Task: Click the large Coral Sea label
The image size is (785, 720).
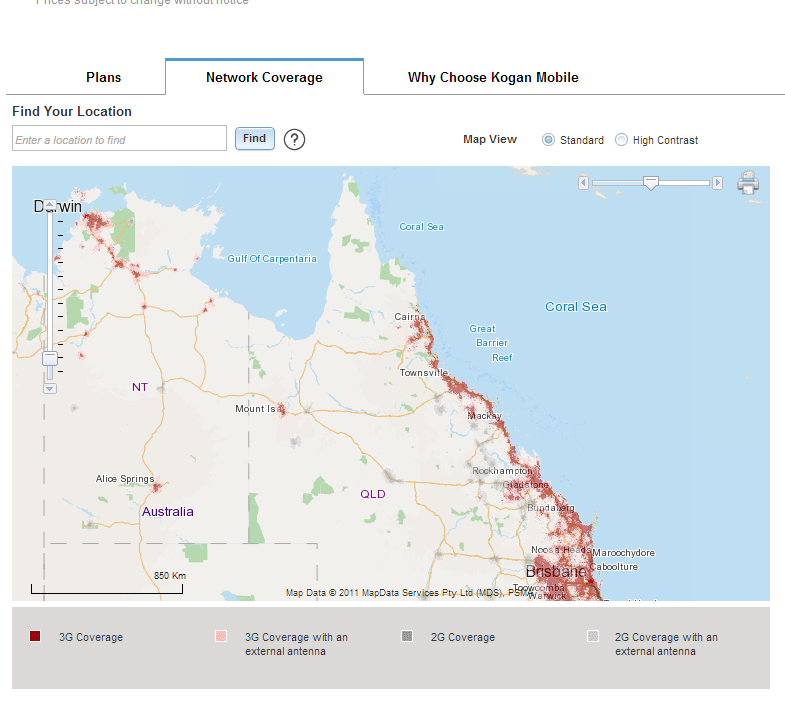Action: 576,307
